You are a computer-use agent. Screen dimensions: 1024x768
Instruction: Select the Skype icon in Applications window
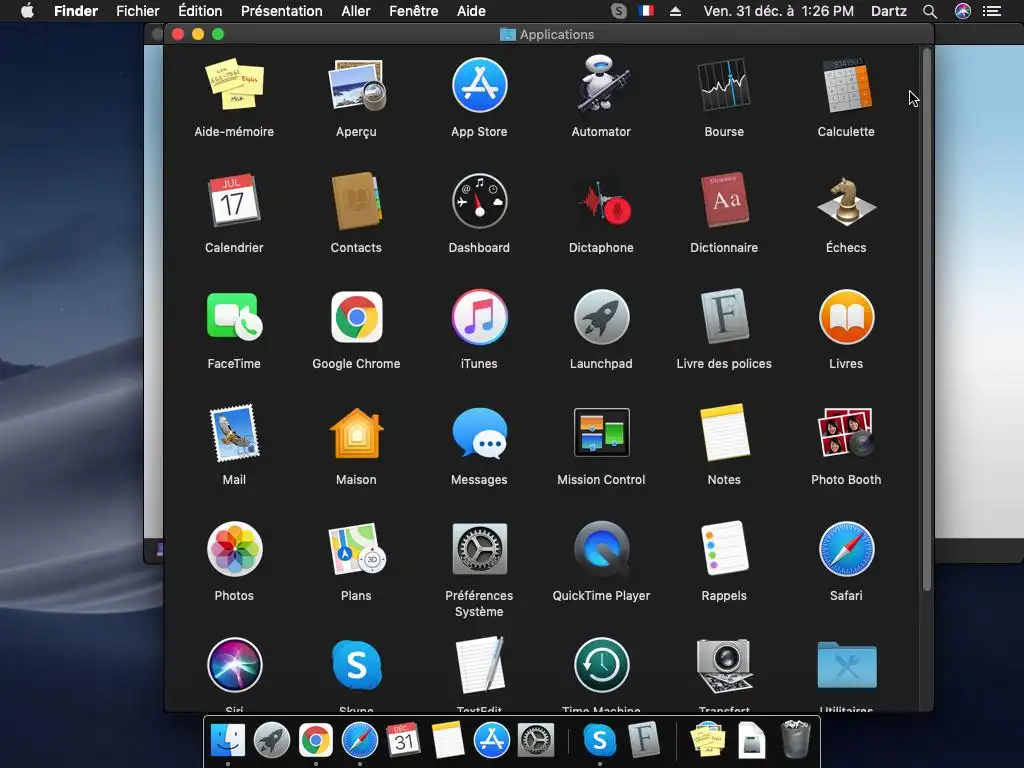357,665
